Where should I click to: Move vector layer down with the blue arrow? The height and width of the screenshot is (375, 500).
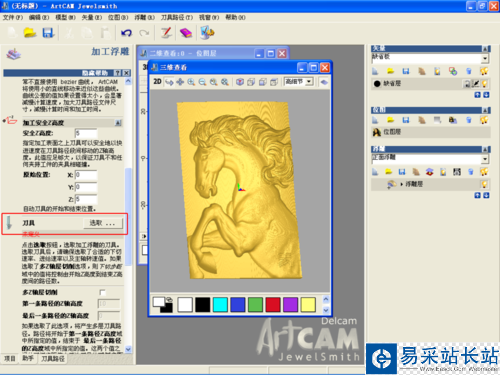[x=486, y=95]
